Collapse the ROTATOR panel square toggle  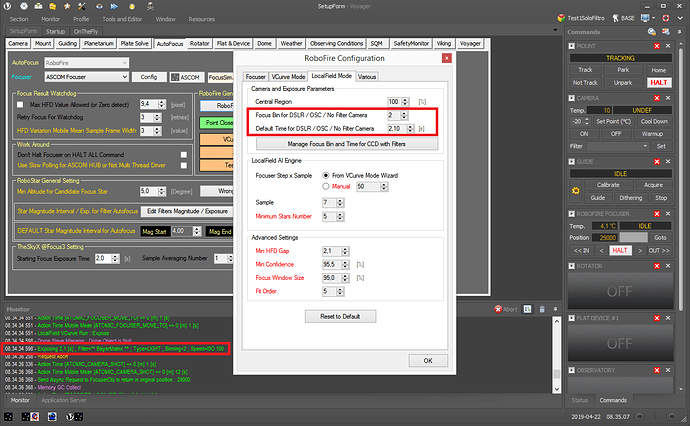pyautogui.click(x=572, y=266)
